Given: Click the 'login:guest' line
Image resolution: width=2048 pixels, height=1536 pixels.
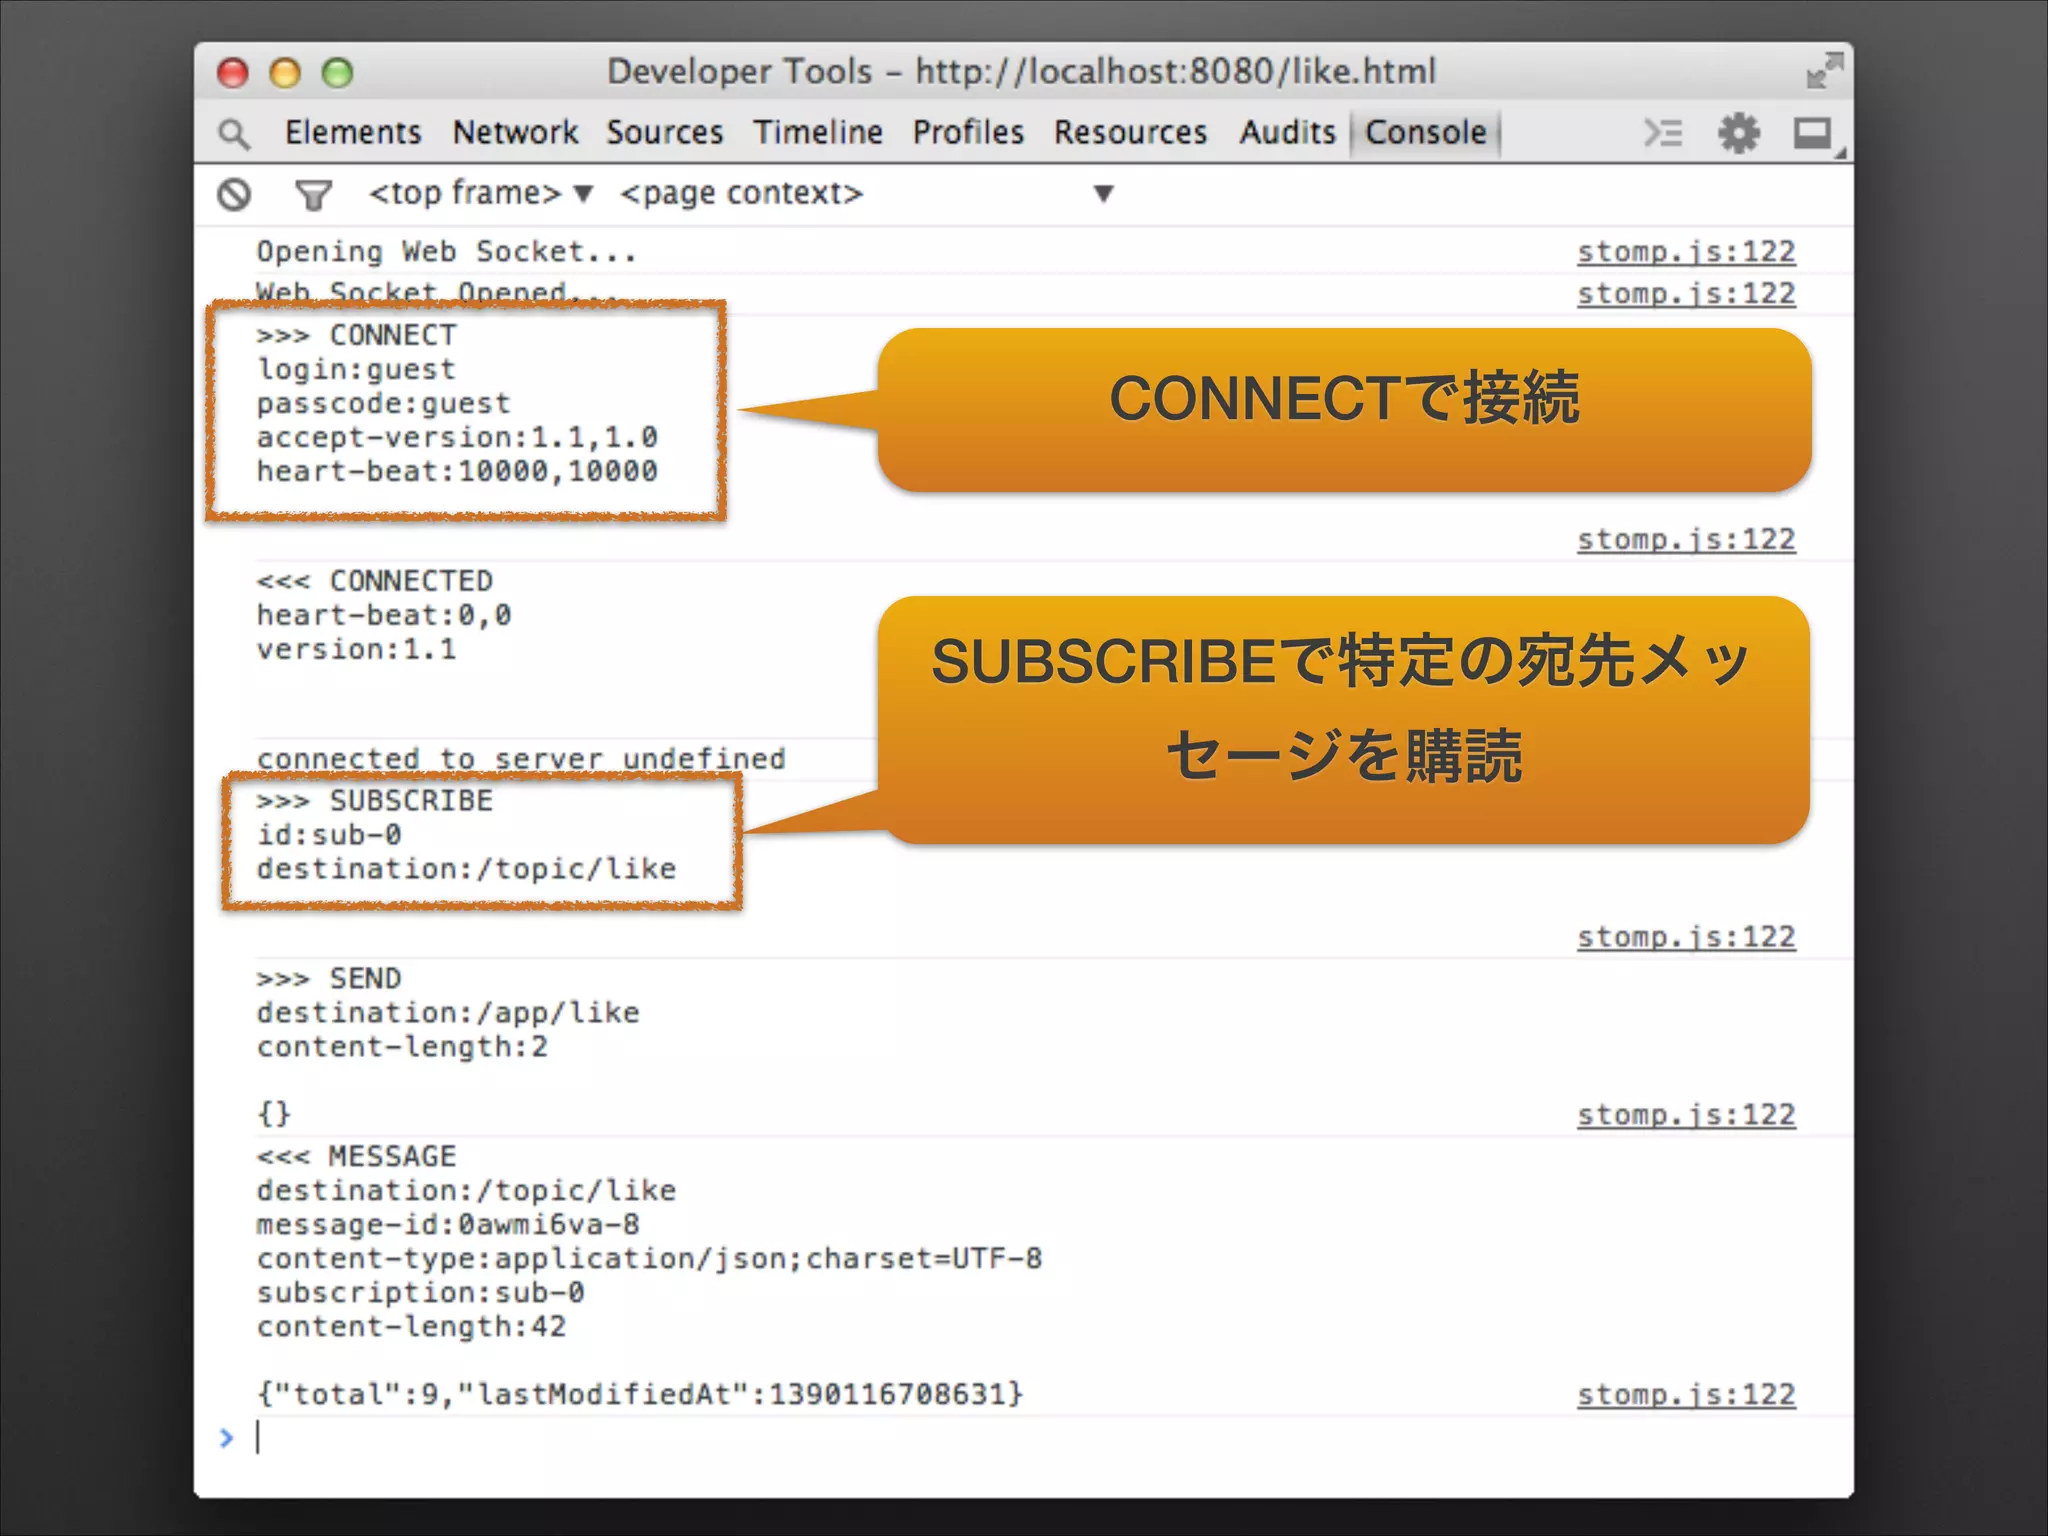Looking at the screenshot, I should 356,370.
